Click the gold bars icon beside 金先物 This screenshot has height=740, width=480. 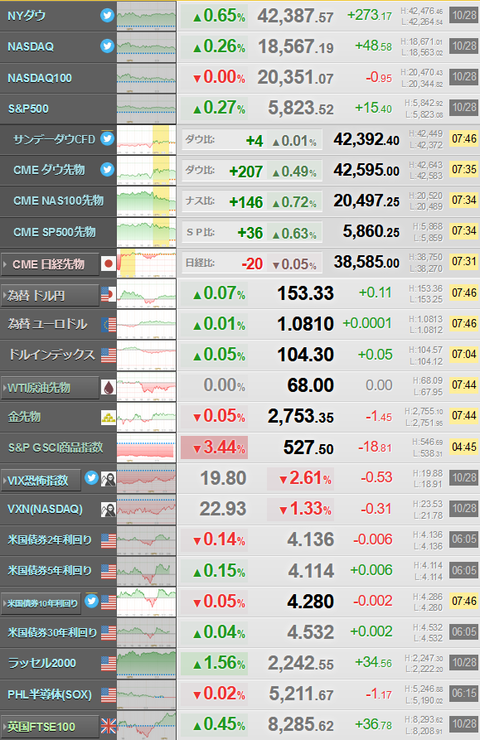tap(109, 417)
